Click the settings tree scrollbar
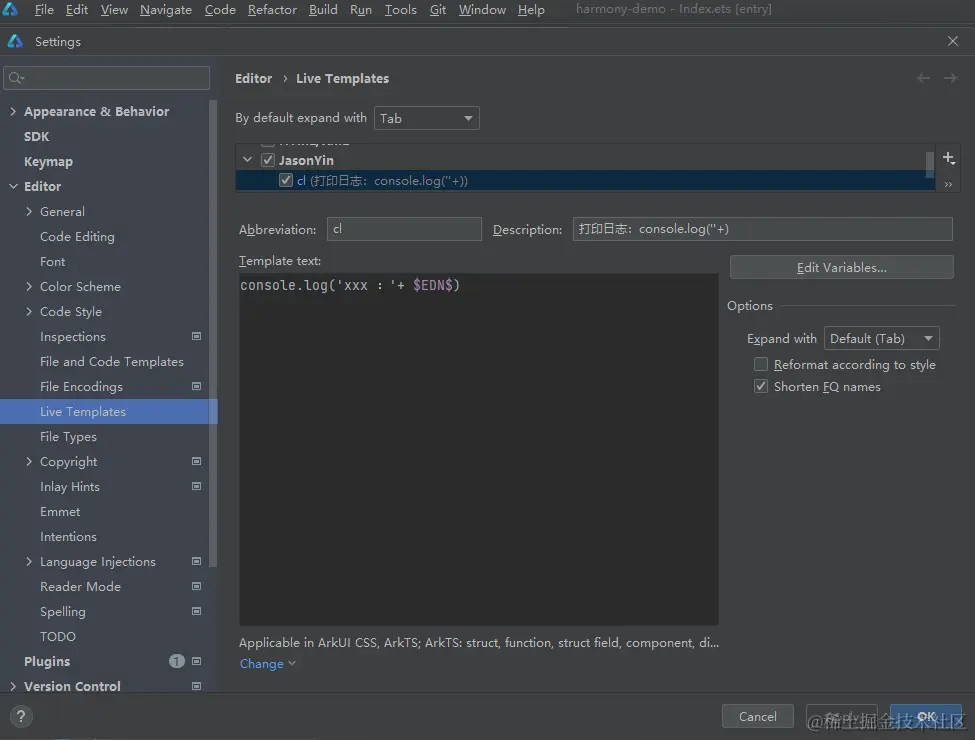The width and height of the screenshot is (975, 740). [x=213, y=333]
